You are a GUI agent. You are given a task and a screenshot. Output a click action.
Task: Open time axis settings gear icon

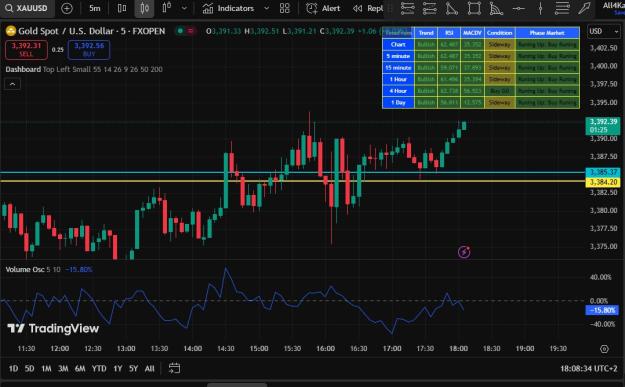pyautogui.click(x=604, y=349)
